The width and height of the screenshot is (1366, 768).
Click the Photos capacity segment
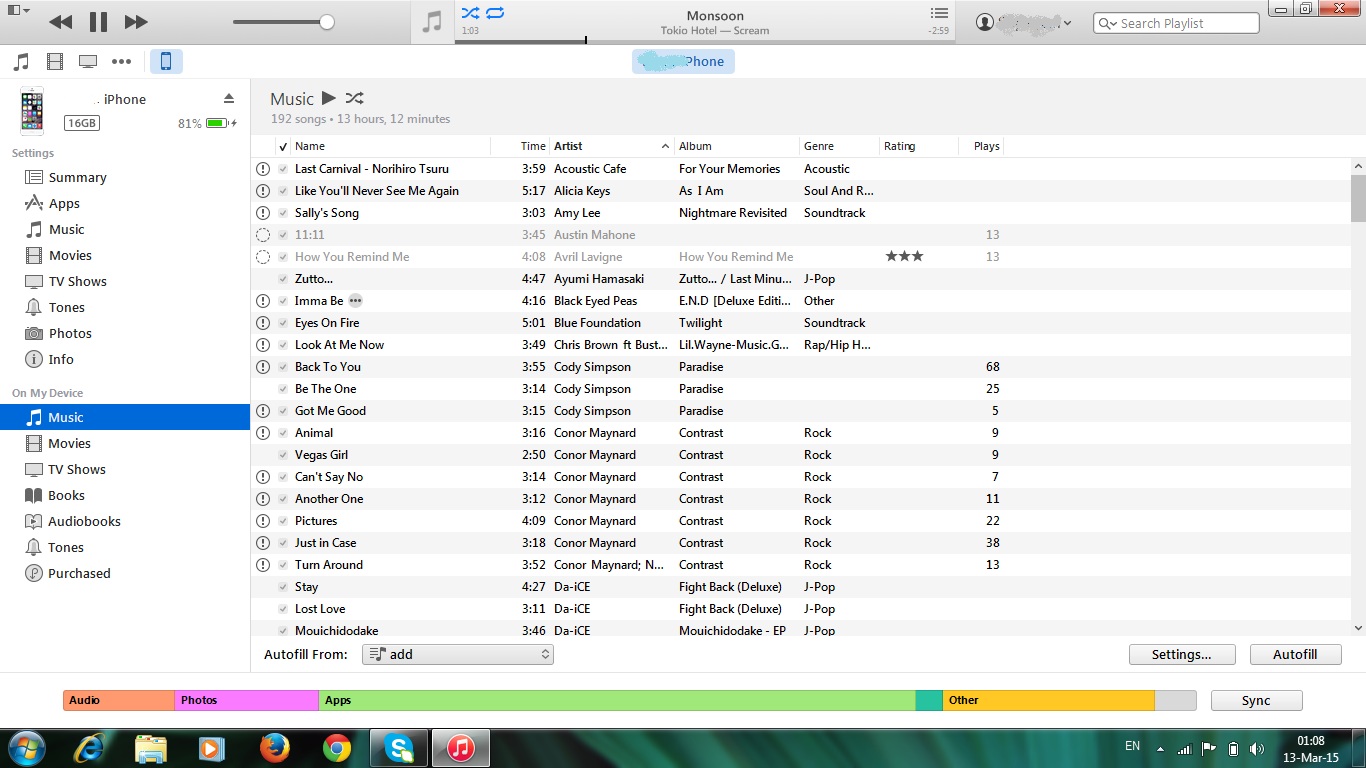(x=247, y=700)
